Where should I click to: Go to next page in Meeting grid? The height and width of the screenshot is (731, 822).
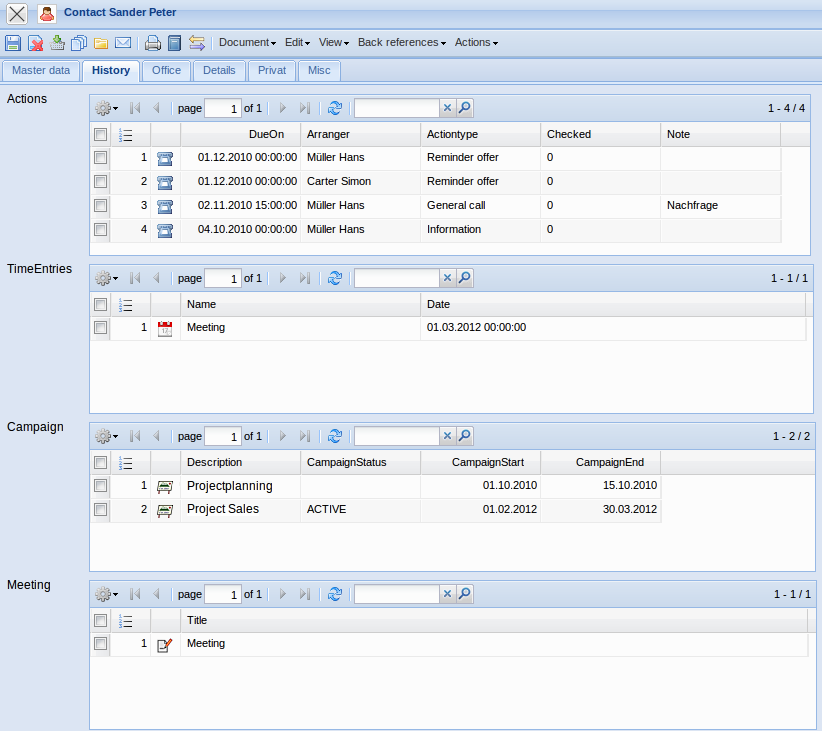coord(283,594)
